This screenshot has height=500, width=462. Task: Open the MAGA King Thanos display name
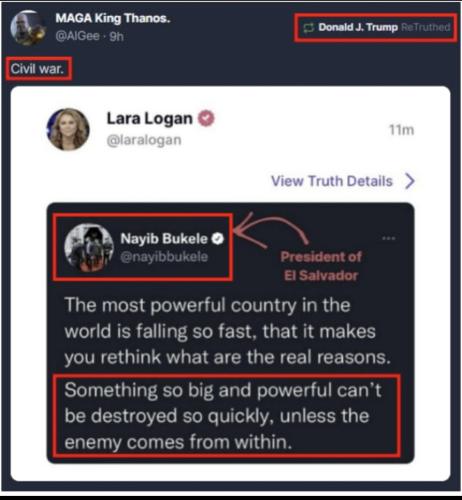point(113,18)
